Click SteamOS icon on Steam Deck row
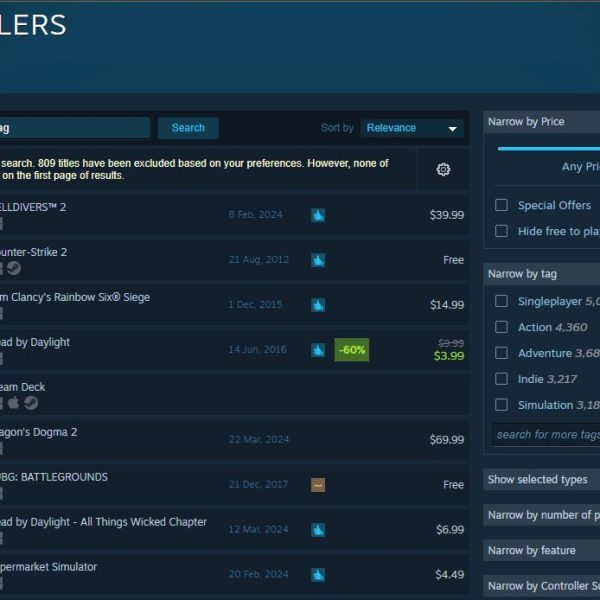 [31, 403]
